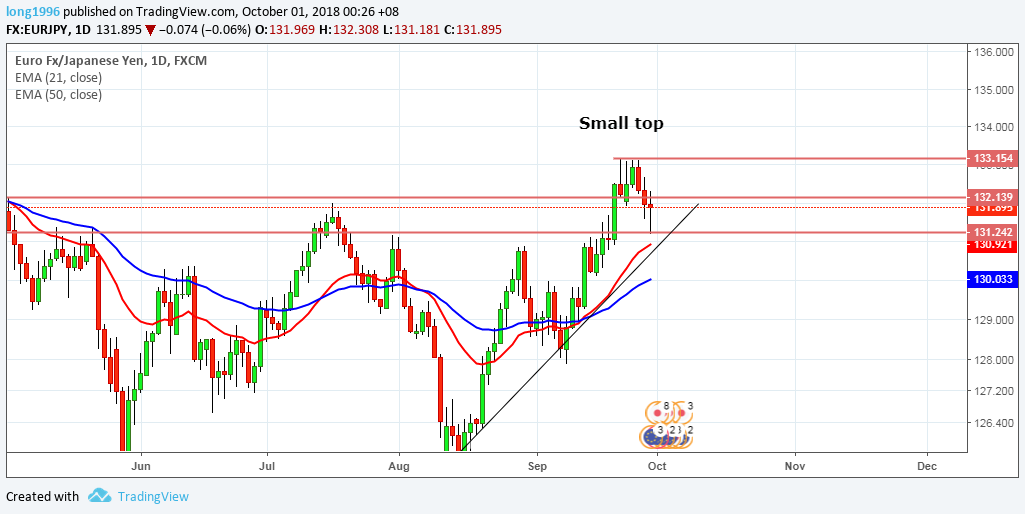
Task: Click the 127.200 price axis label
Action: [x=994, y=391]
